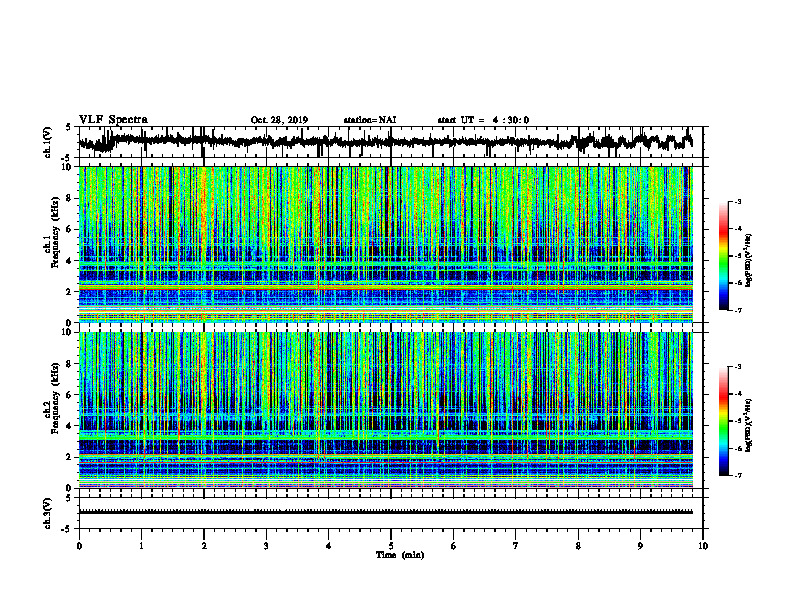Screen dimensions: 792x612
Task: Click the "-7" label on ch.2 colorbar
Action: [738, 476]
